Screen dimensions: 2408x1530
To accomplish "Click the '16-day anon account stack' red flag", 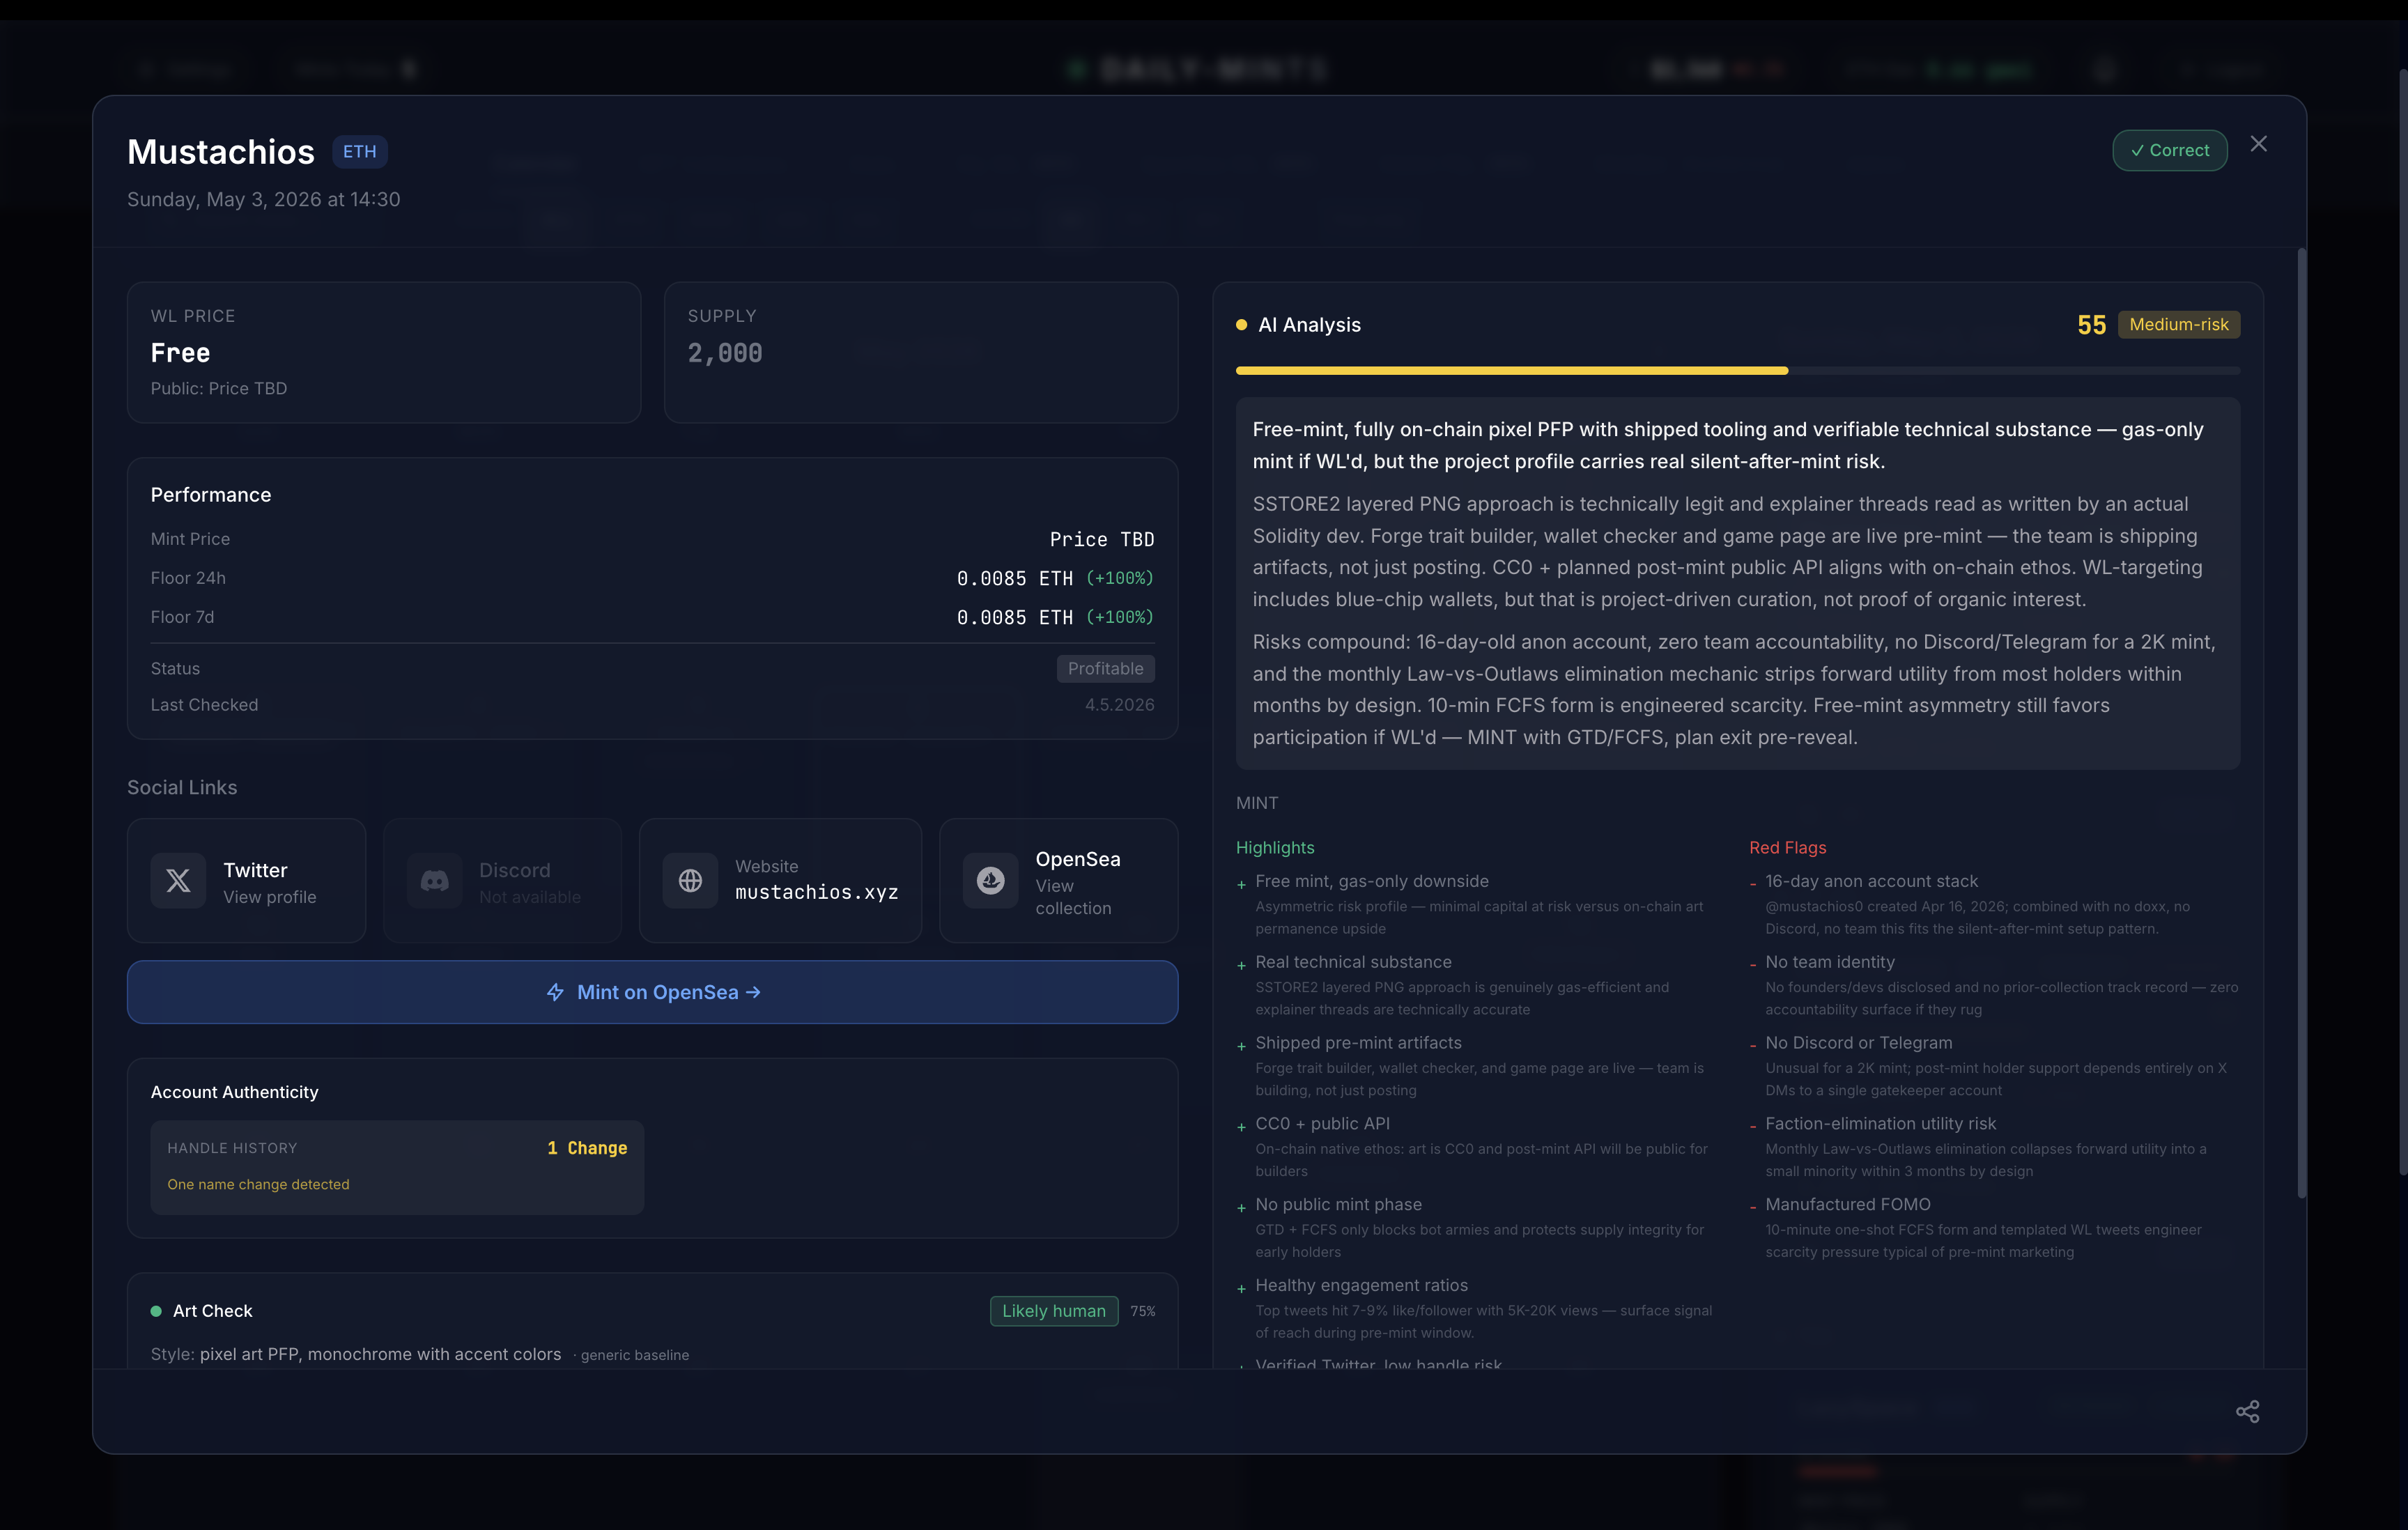I will [1872, 881].
